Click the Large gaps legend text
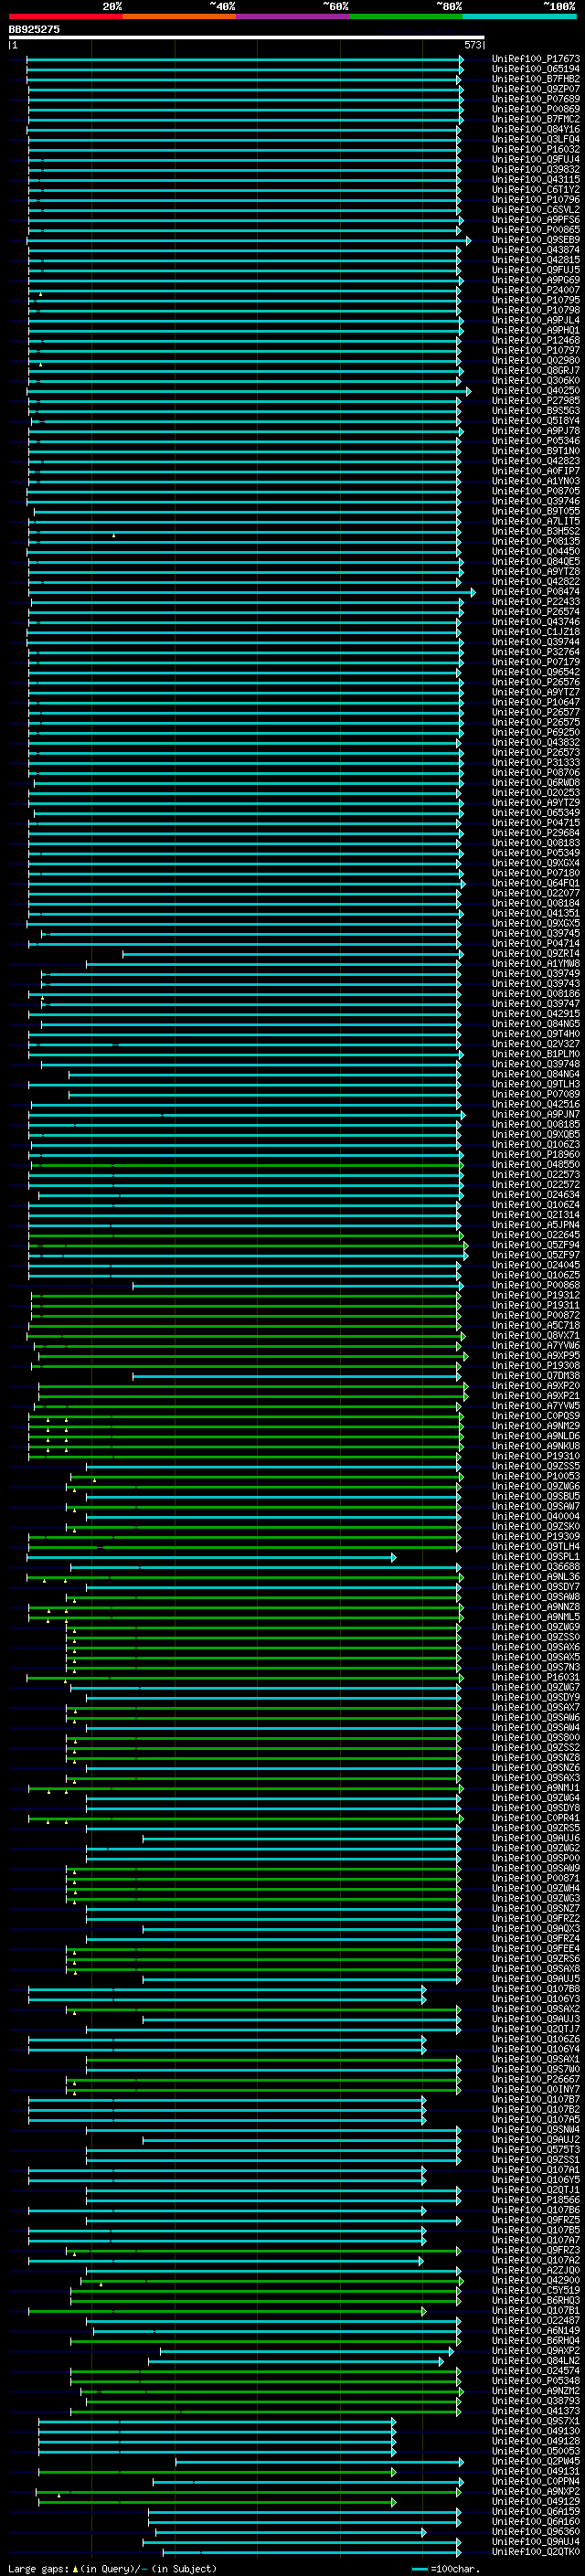This screenshot has width=585, height=2576. pos(112,2568)
